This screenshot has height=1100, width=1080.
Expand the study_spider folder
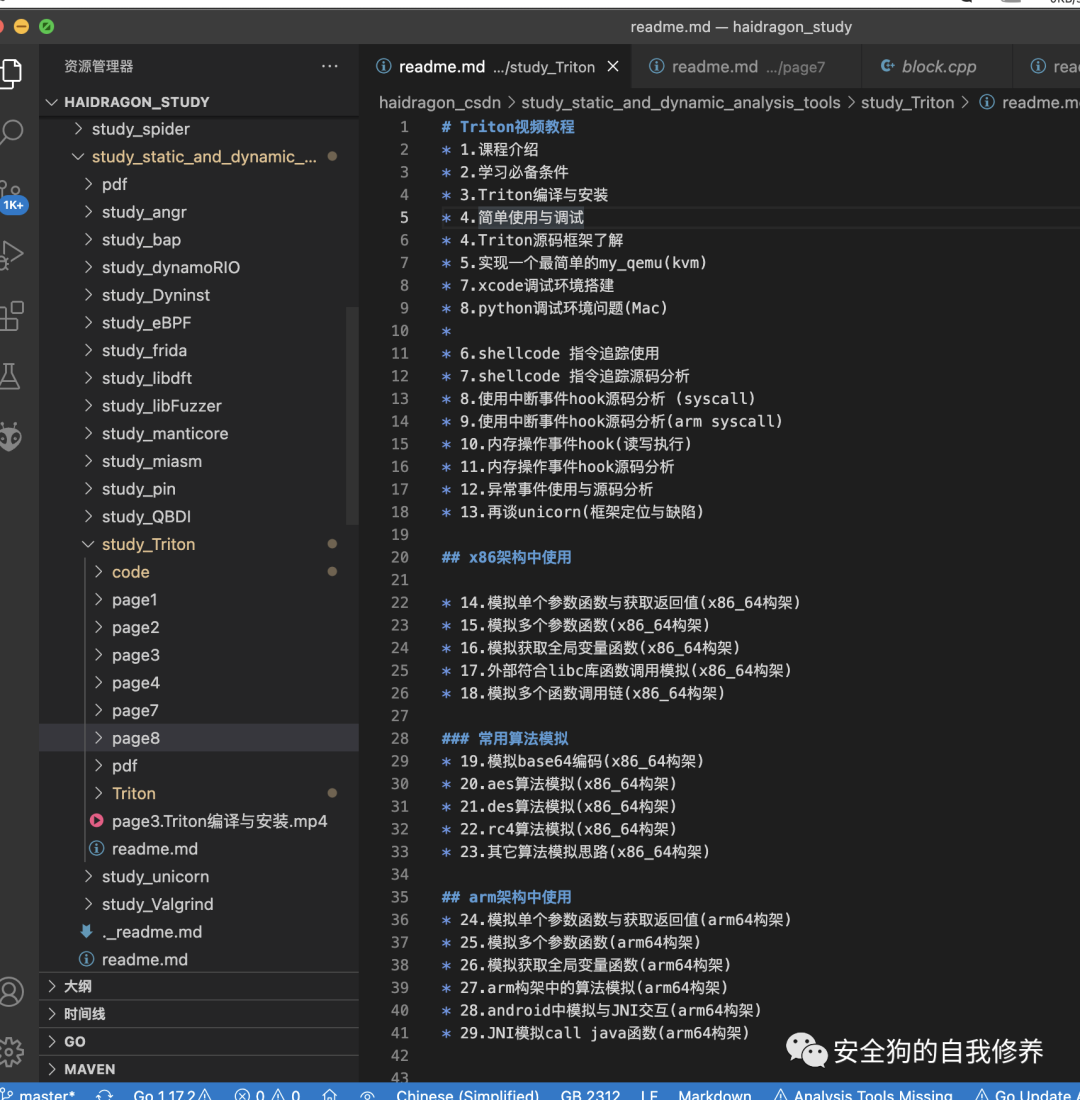click(x=199, y=129)
